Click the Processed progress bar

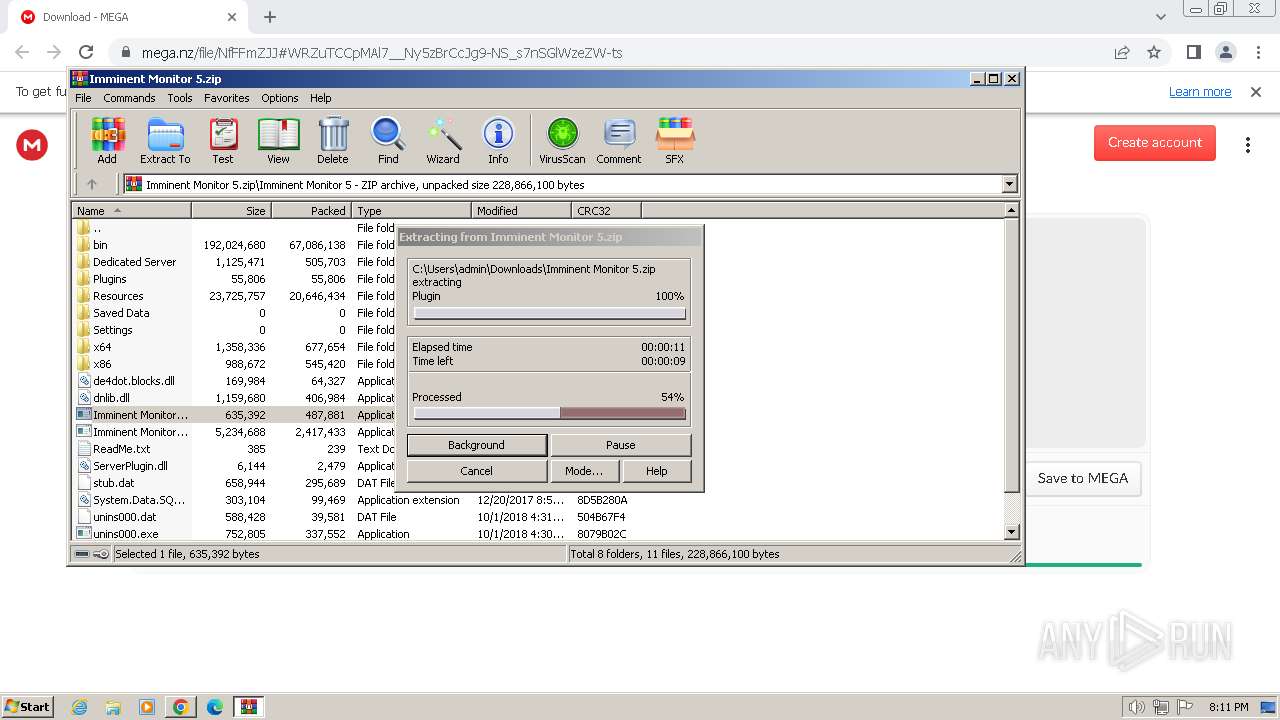click(549, 413)
